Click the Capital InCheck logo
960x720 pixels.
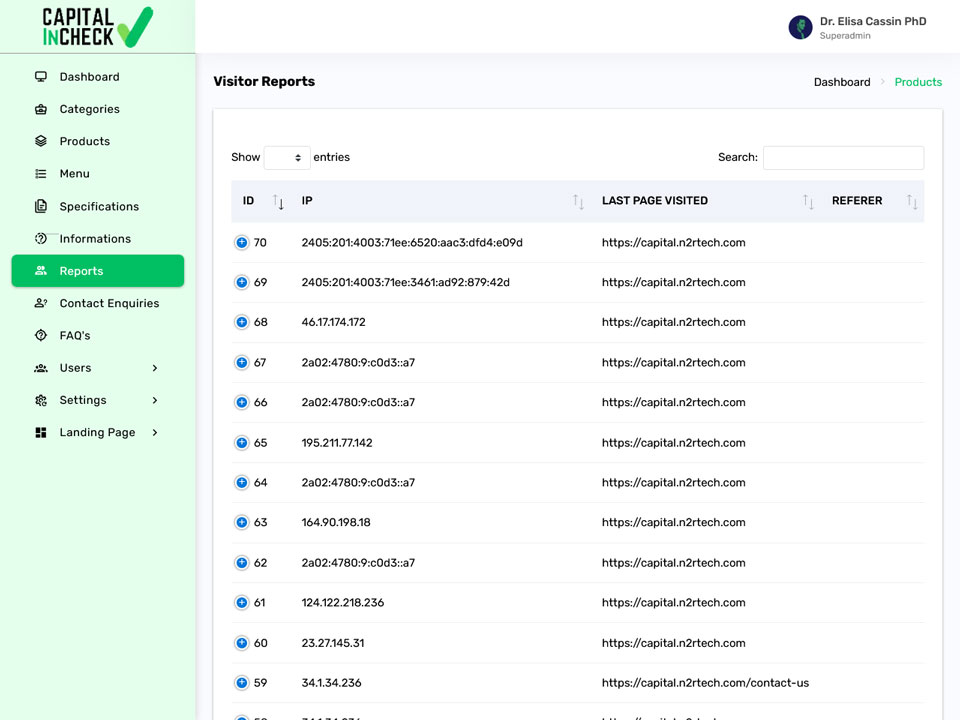pyautogui.click(x=97, y=27)
